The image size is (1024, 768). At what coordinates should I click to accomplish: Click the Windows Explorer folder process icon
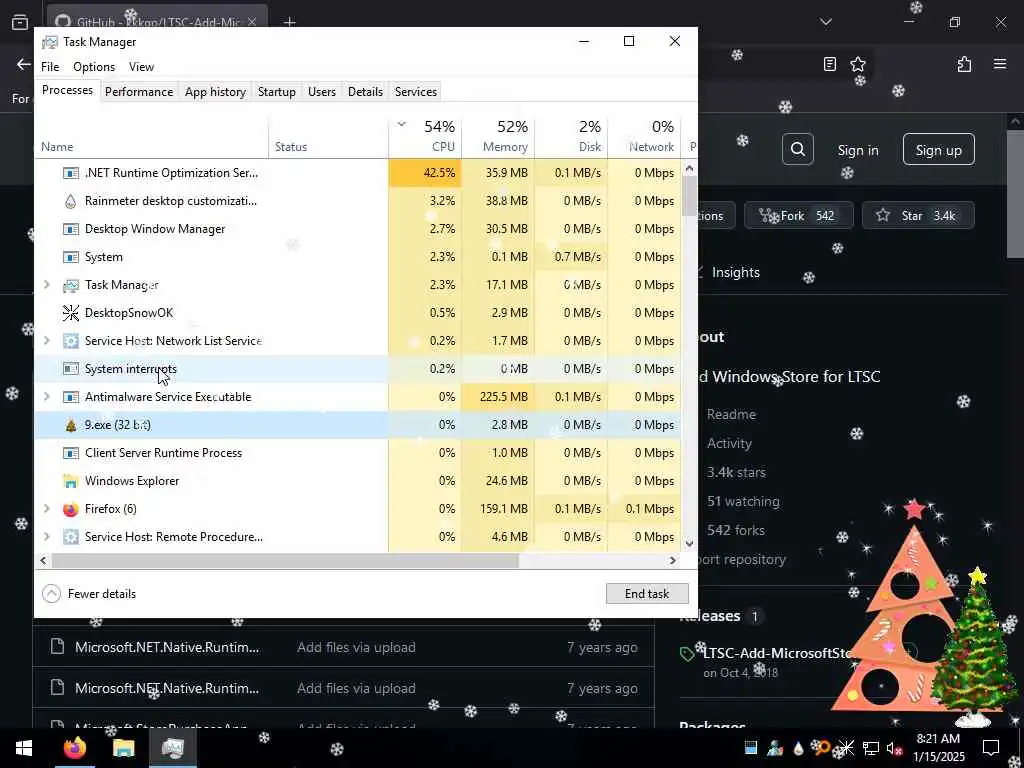[71, 481]
